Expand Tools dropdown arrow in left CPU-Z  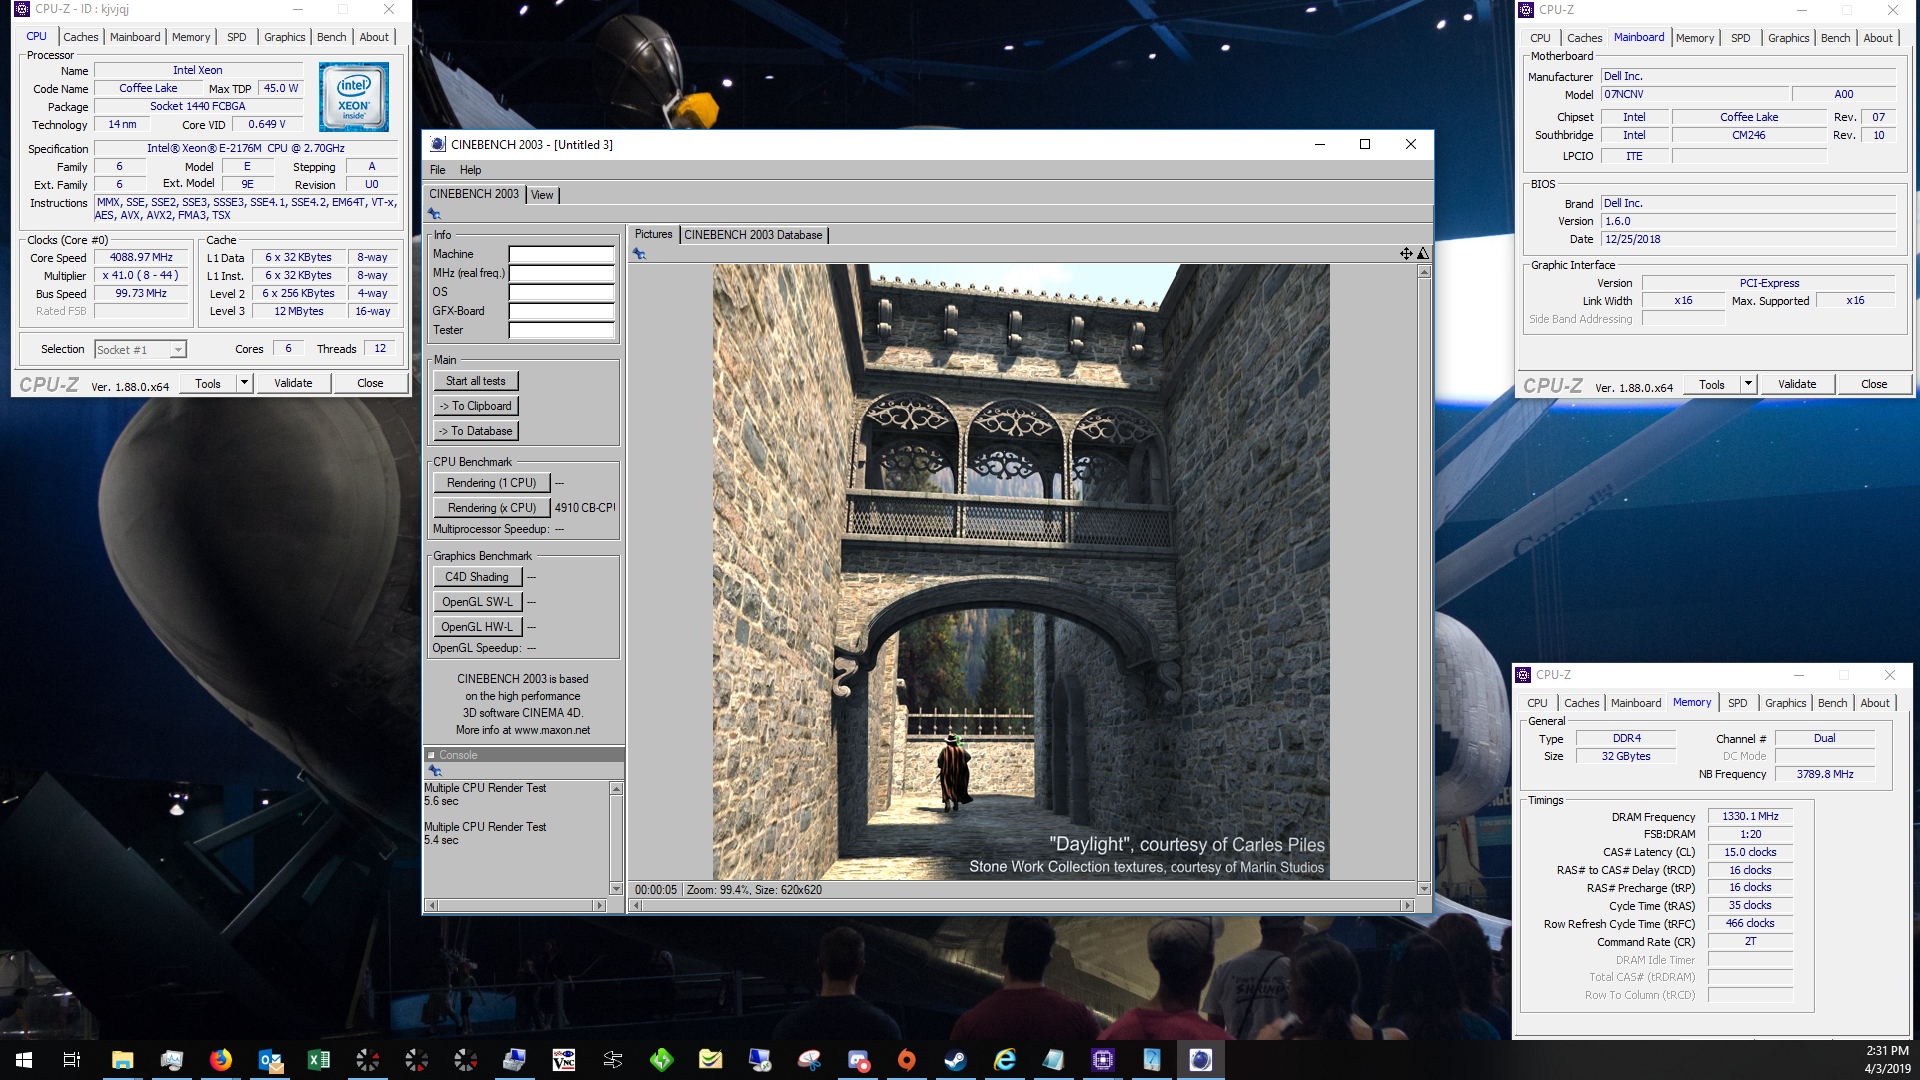coord(243,383)
